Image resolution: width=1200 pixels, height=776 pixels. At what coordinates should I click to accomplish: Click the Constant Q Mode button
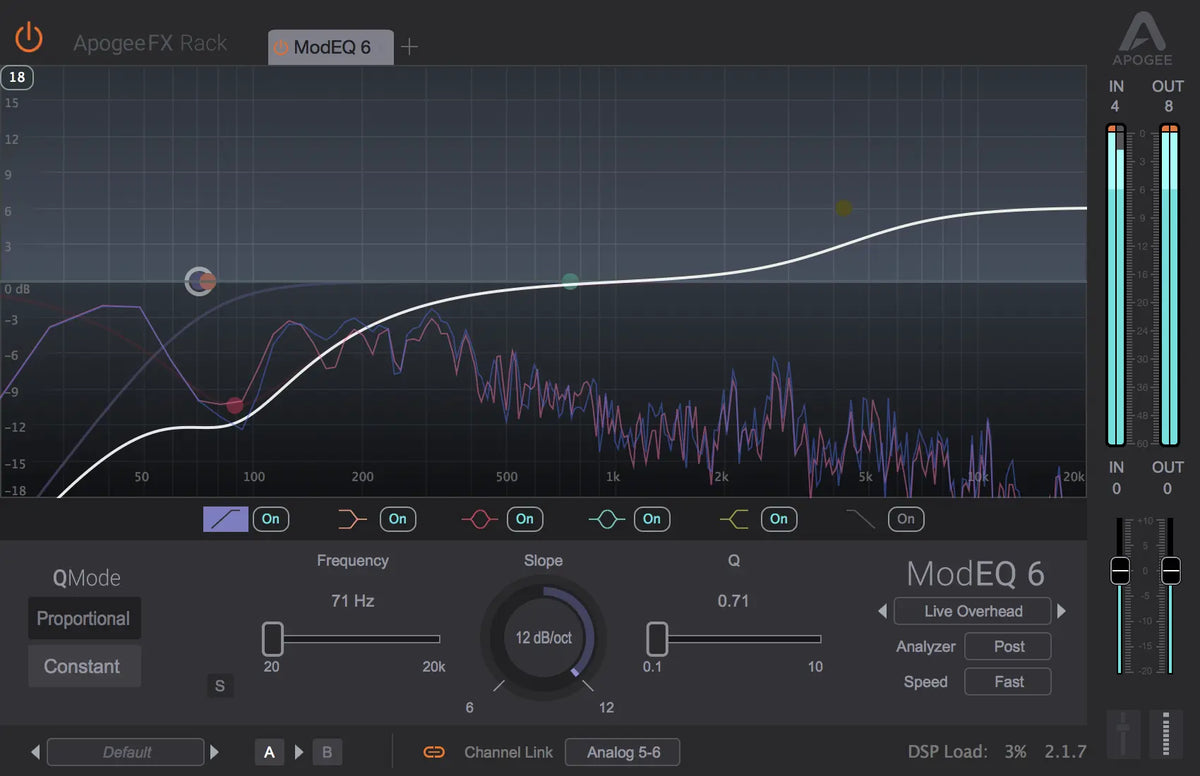[84, 666]
